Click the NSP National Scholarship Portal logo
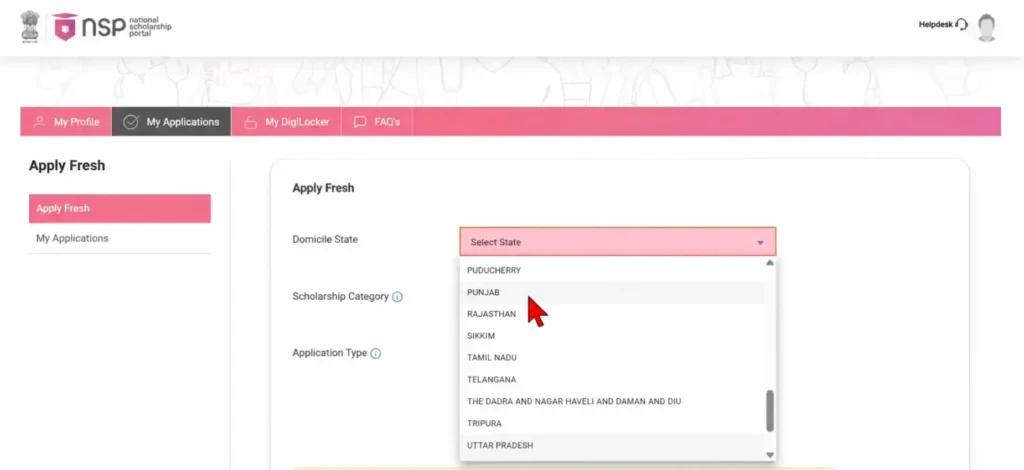 click(x=112, y=27)
